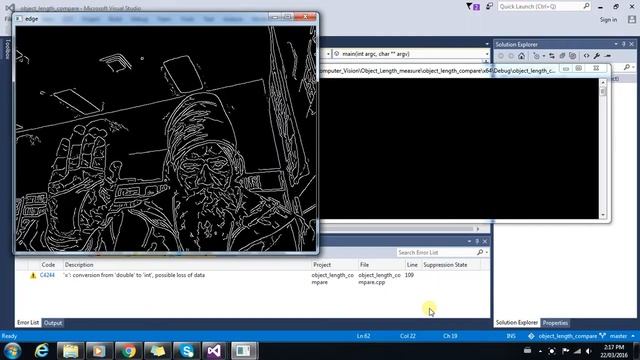
Task: Click the Search Error List magnifier icon
Action: click(x=480, y=253)
